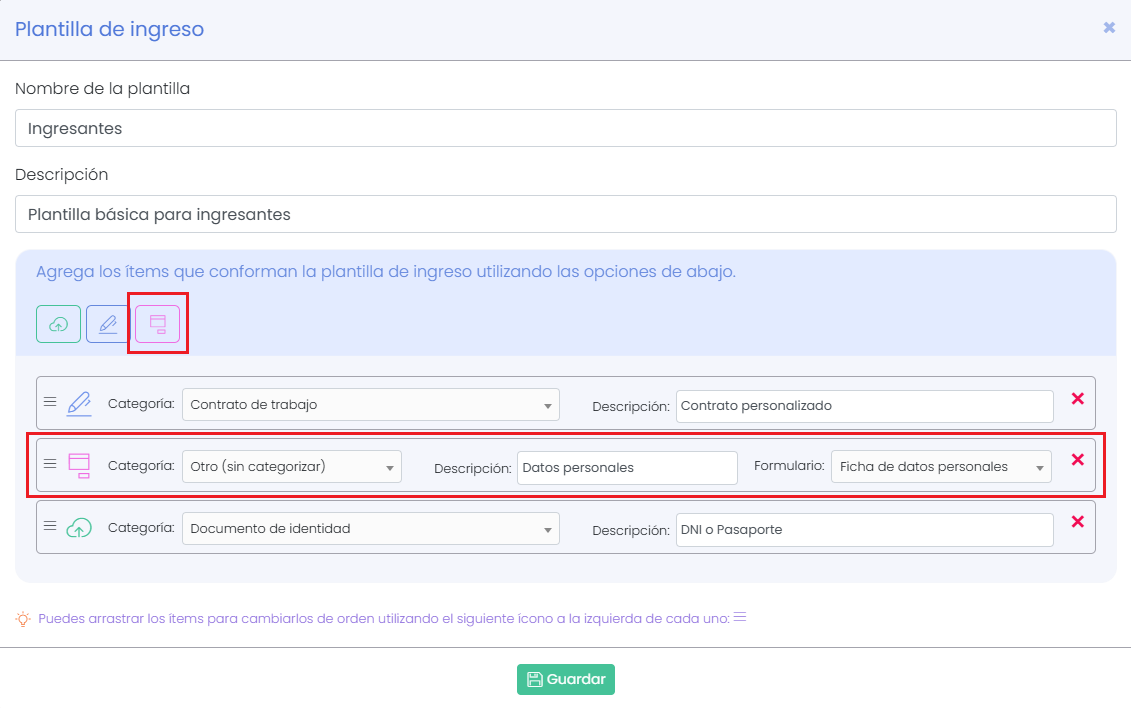Open the Formulario dropdown Ficha de datos personales
Image resolution: width=1131 pixels, height=708 pixels.
940,466
